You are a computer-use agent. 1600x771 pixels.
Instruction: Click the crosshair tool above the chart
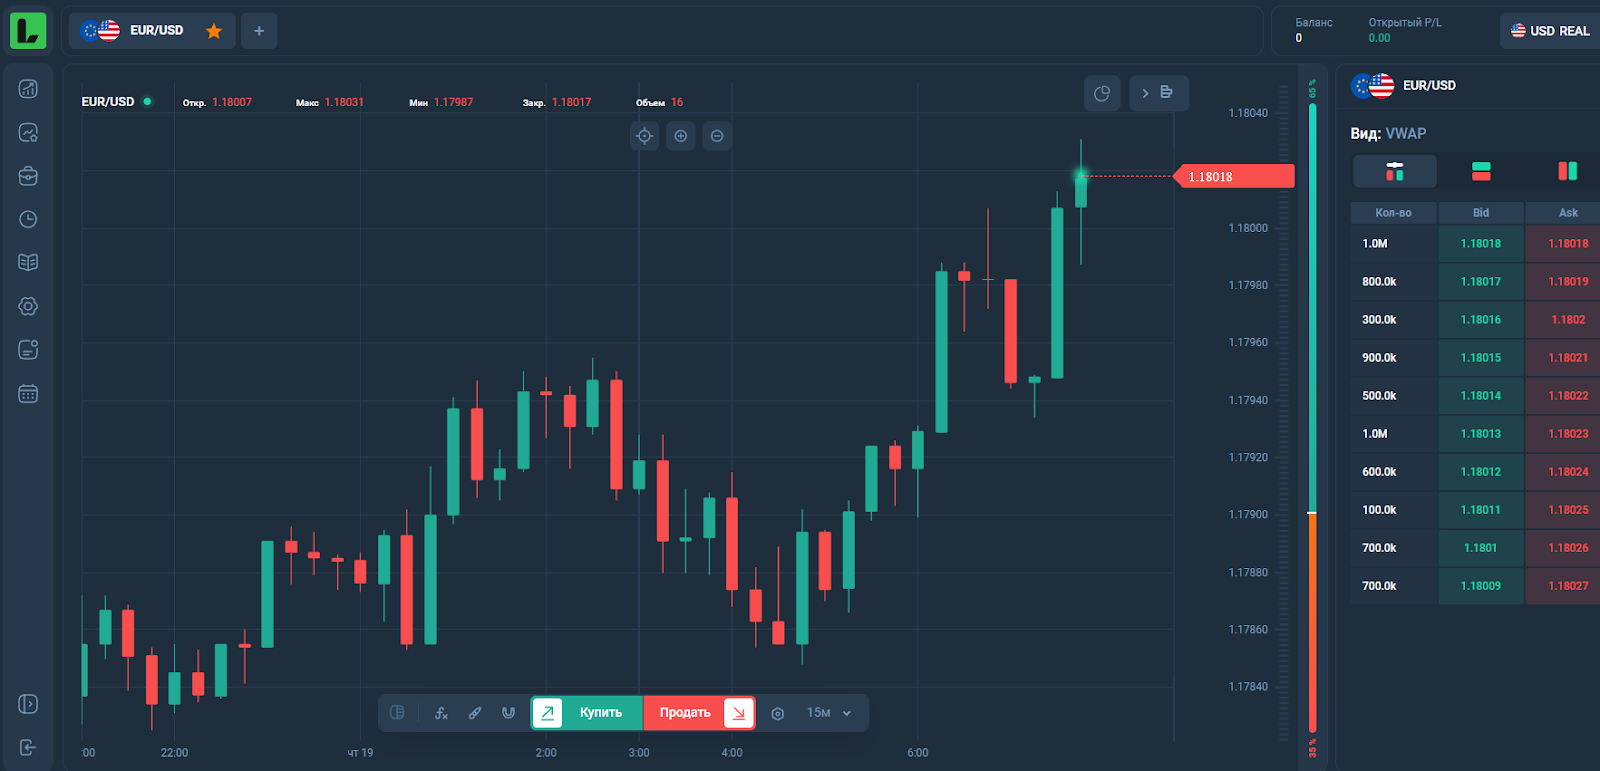(645, 135)
